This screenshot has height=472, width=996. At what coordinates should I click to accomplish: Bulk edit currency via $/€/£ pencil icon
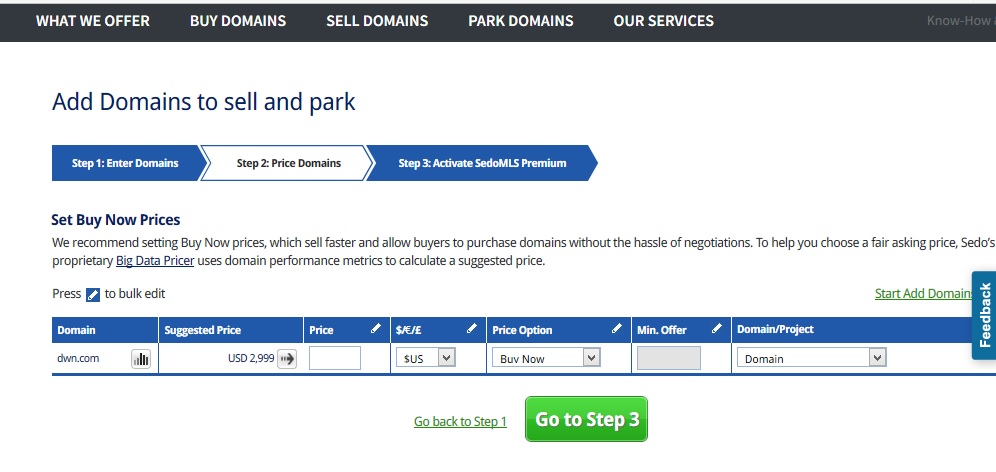(472, 329)
